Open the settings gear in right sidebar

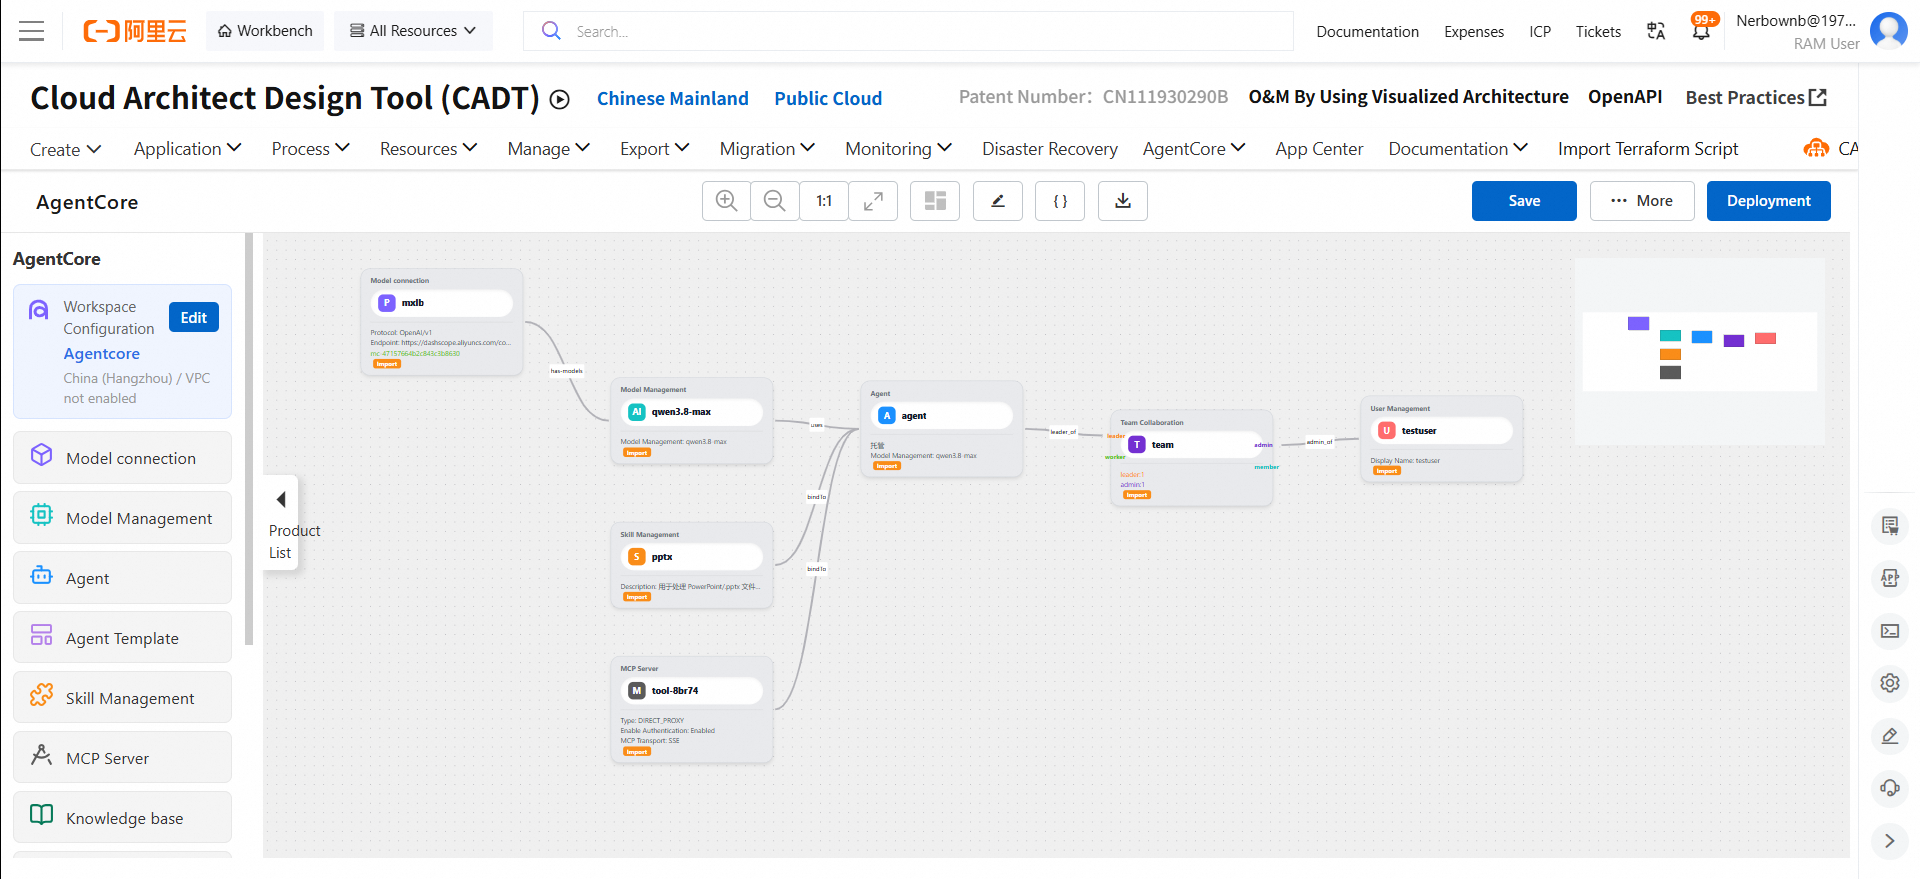point(1890,683)
